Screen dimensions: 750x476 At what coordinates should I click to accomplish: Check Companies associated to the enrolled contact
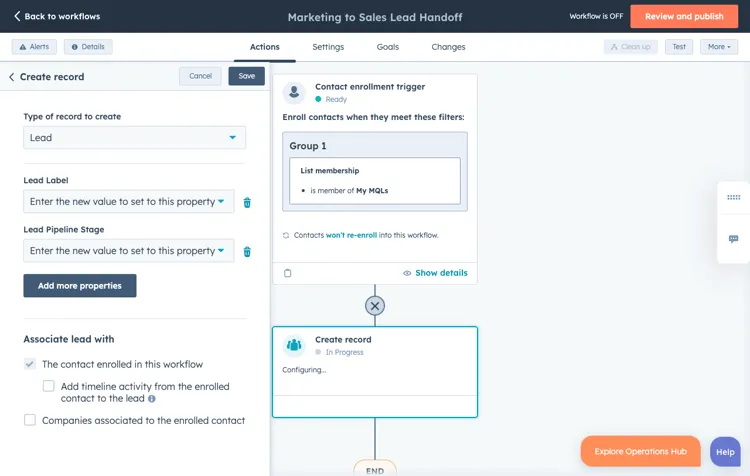pos(30,420)
